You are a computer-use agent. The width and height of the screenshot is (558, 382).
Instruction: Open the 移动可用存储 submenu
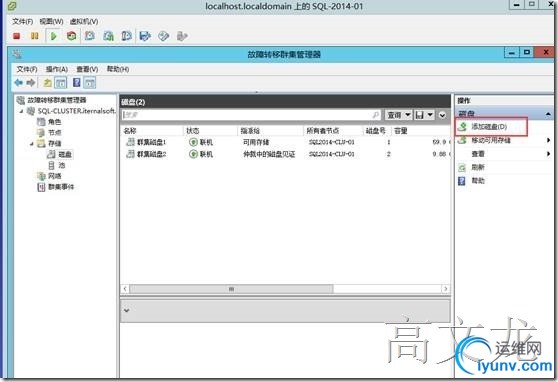[548, 140]
